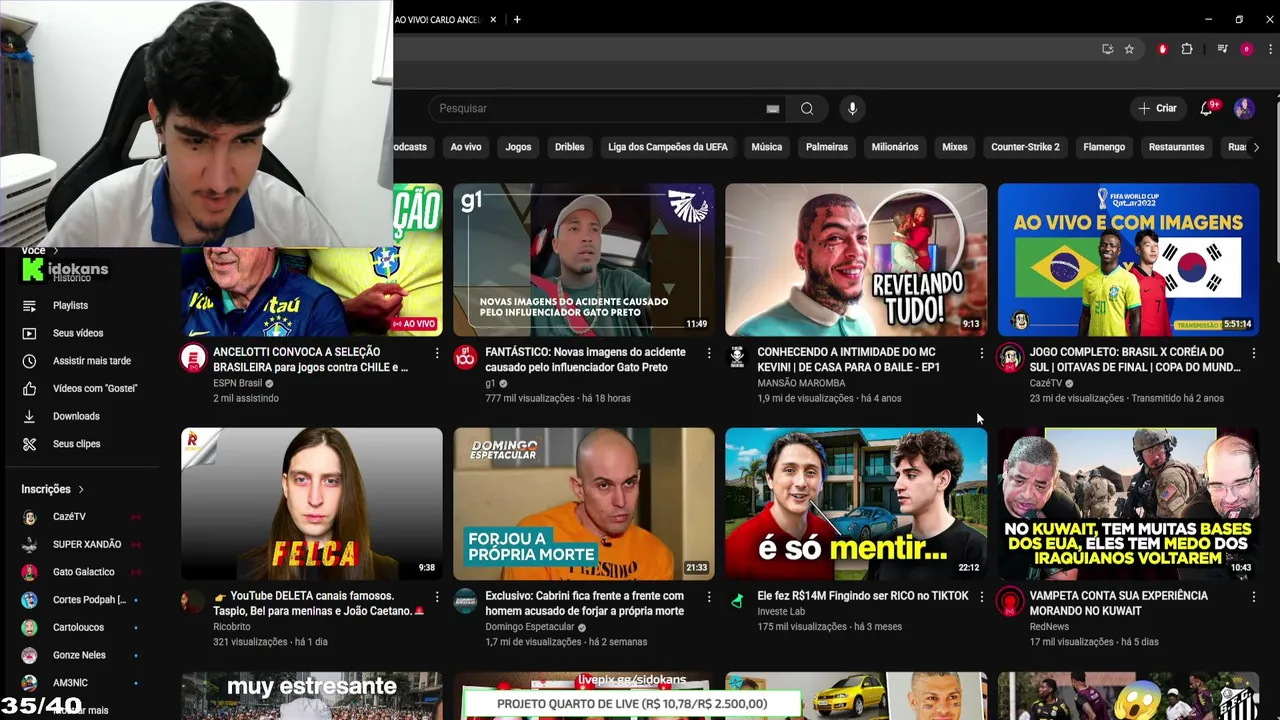Open Seus clipes scissors icon
Viewport: 1280px width, 720px height.
click(x=29, y=444)
